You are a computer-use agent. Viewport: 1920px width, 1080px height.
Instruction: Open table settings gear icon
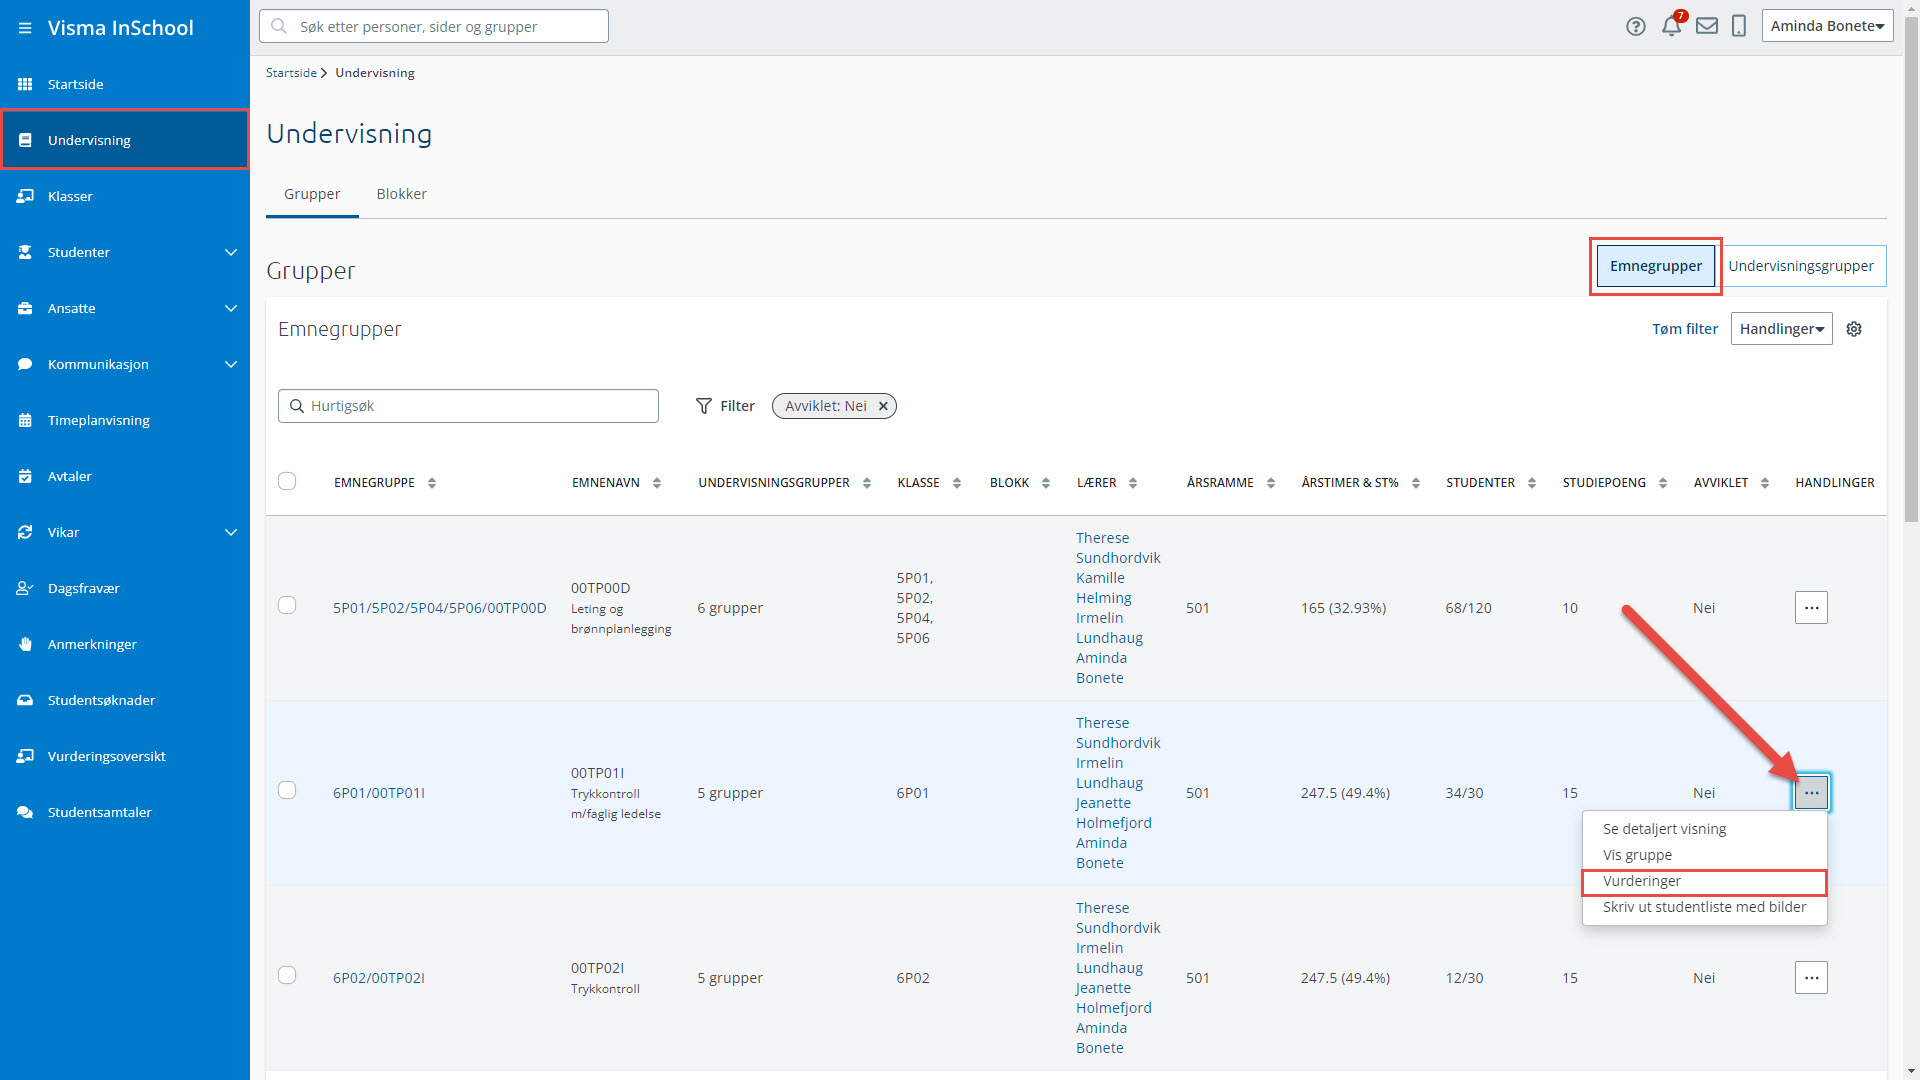pyautogui.click(x=1854, y=329)
